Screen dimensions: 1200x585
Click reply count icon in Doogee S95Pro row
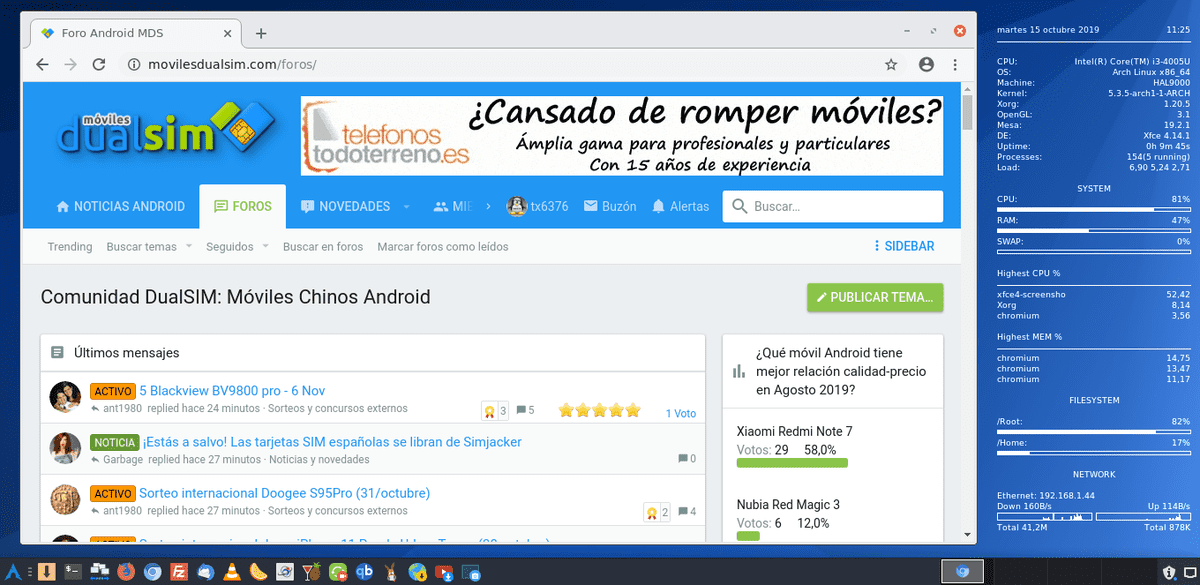click(x=681, y=512)
